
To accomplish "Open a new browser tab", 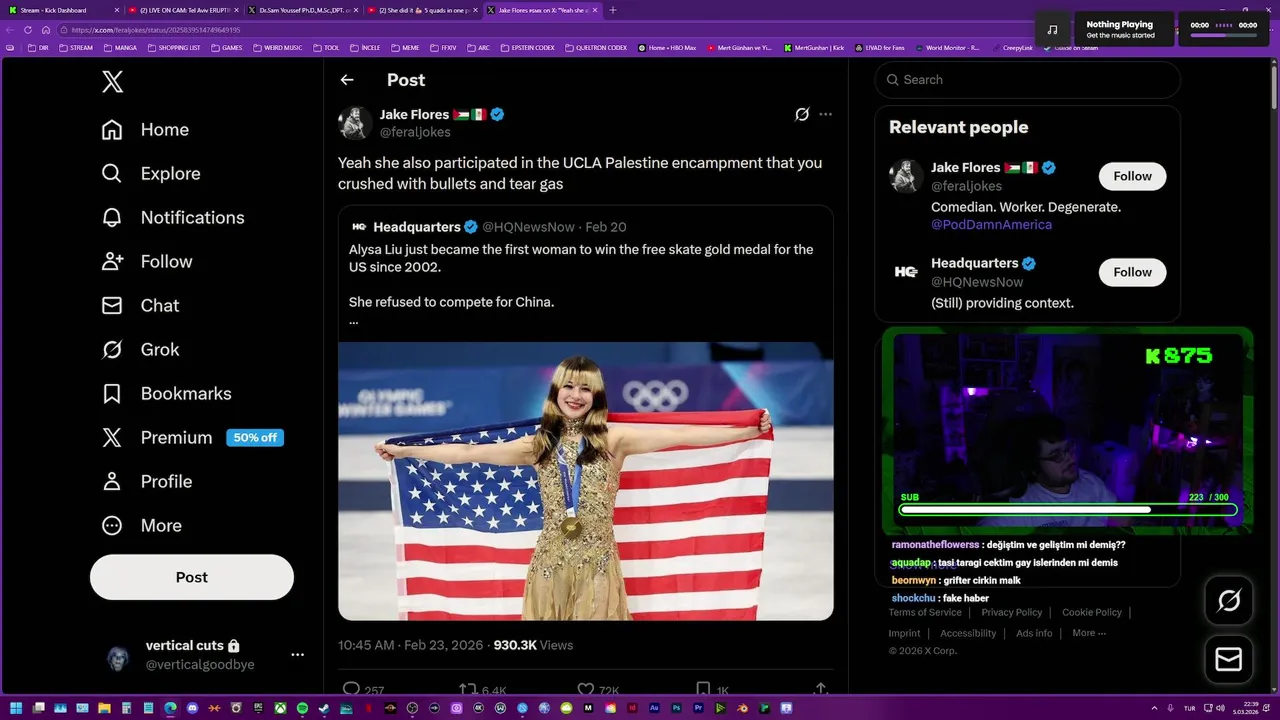I will [613, 10].
